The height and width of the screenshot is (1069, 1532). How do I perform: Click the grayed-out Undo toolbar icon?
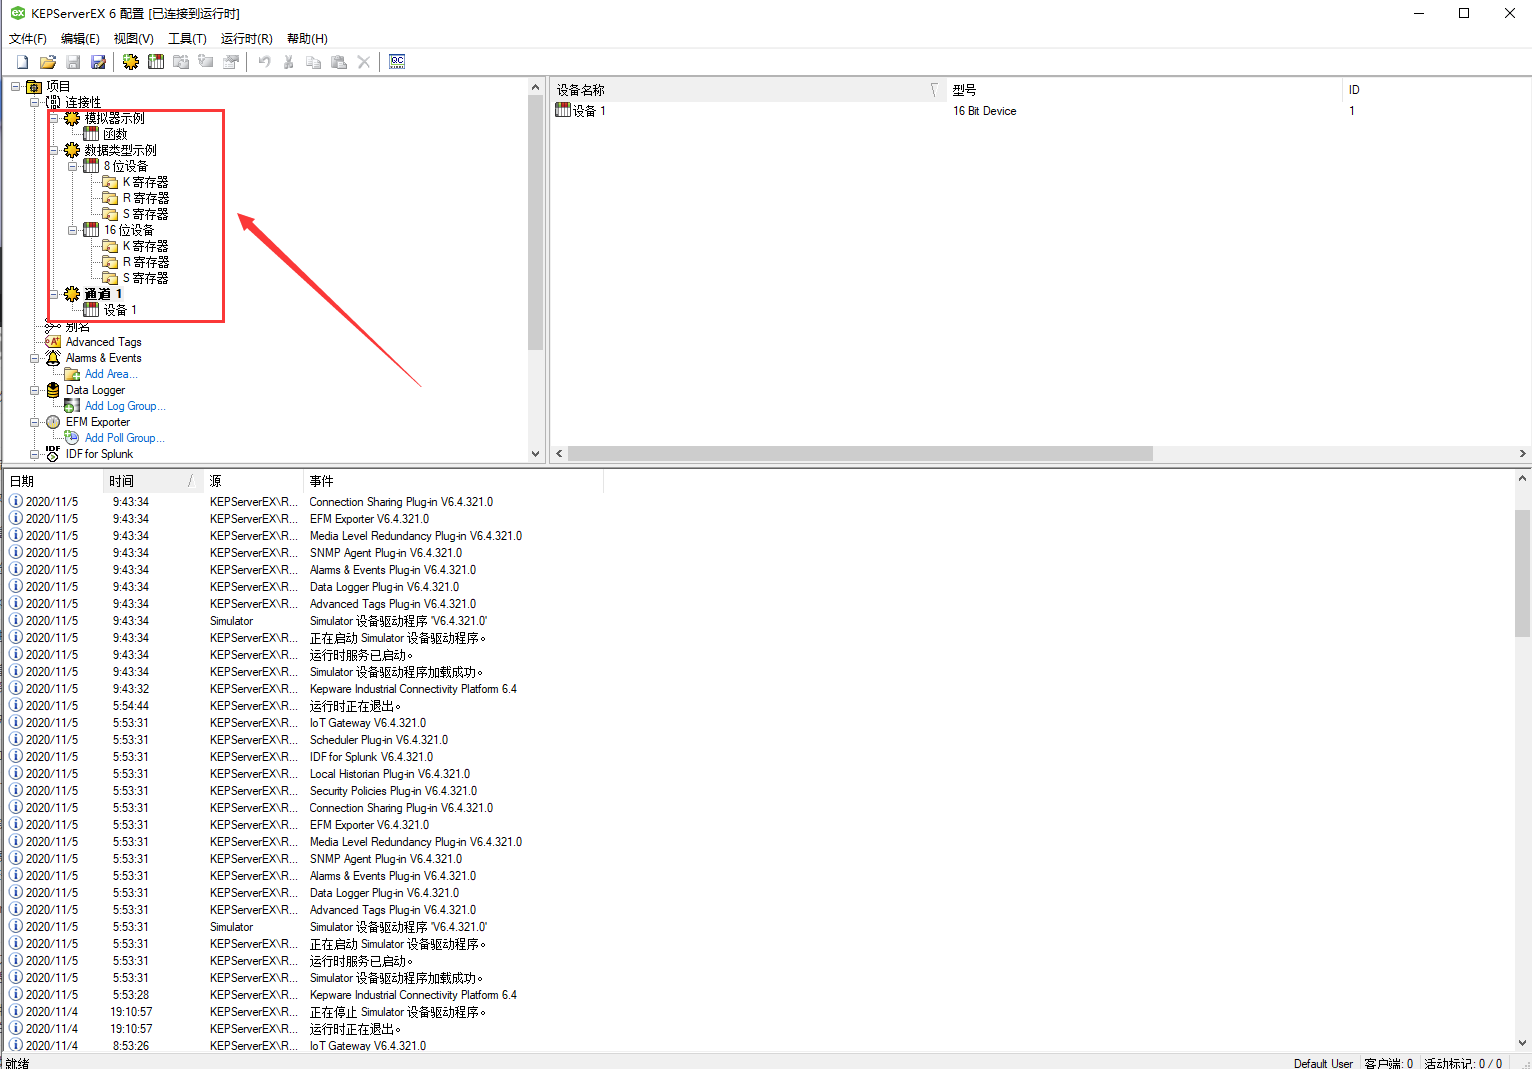[x=264, y=62]
